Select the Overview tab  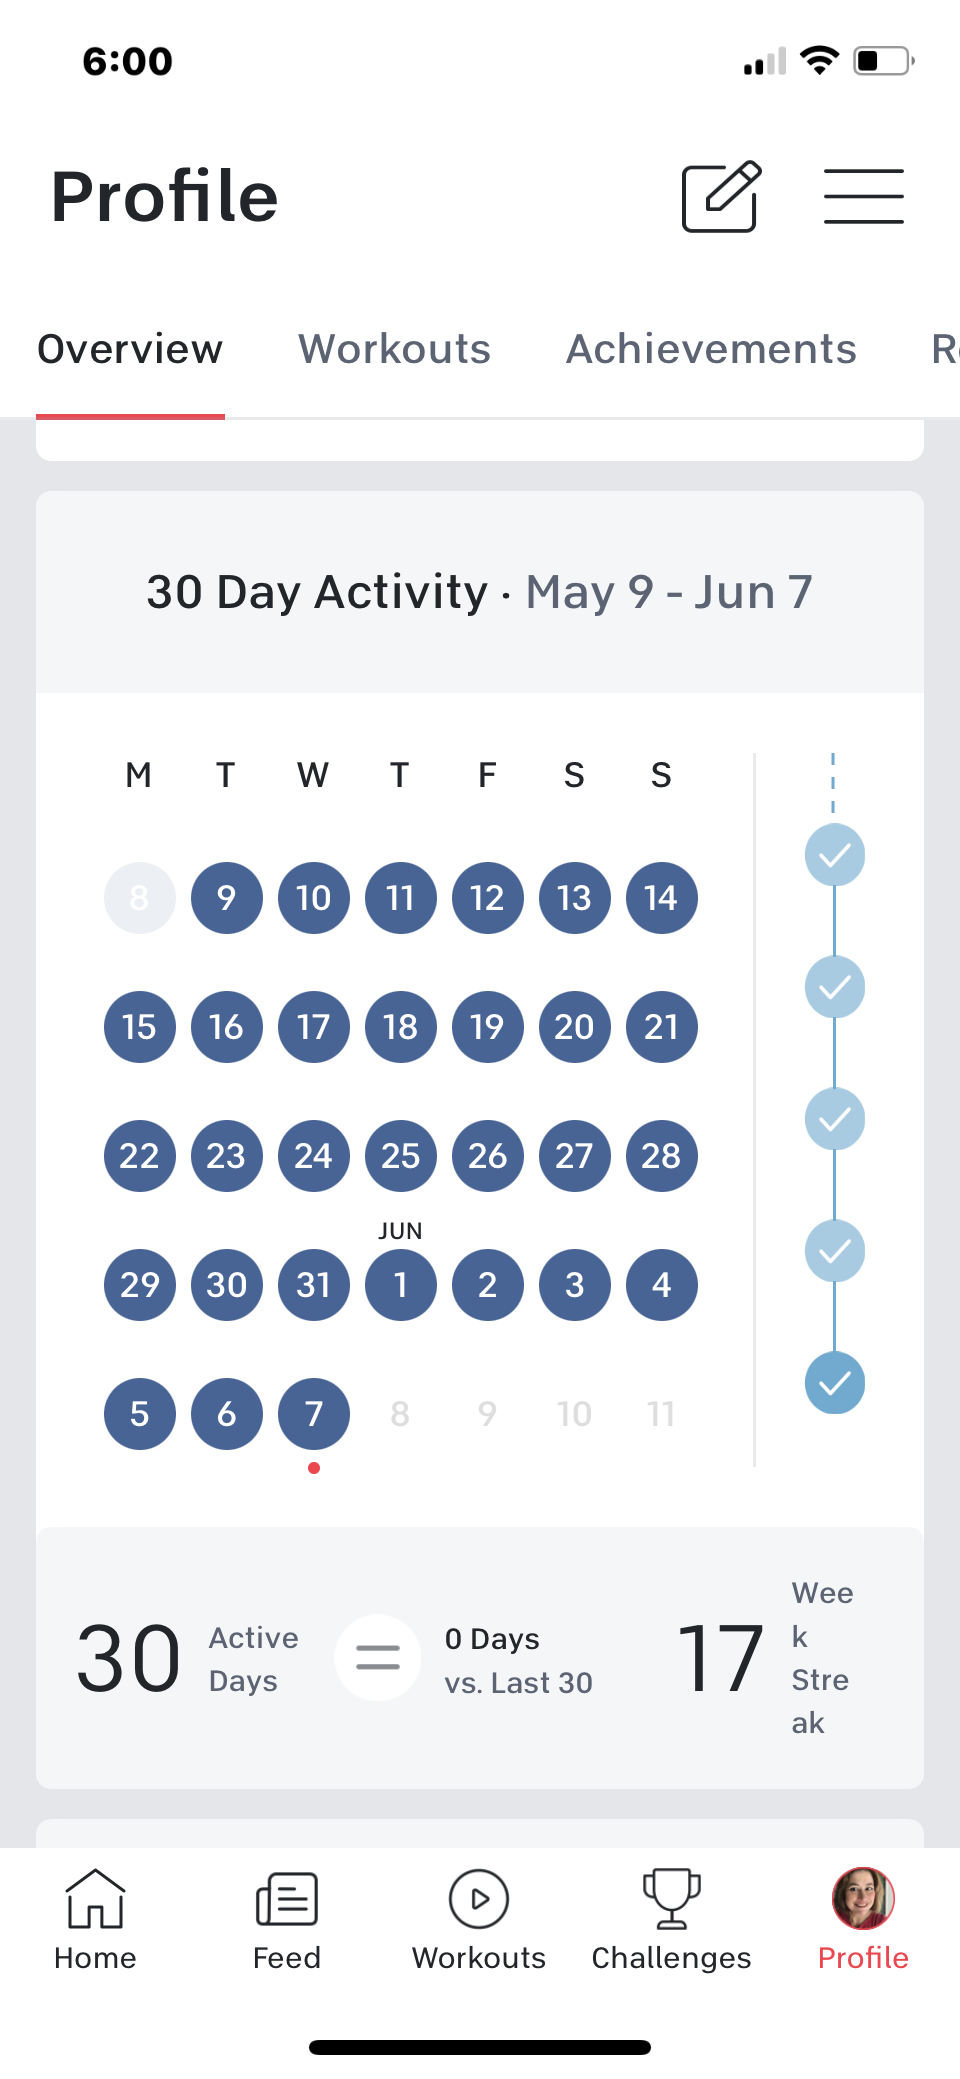tap(130, 349)
